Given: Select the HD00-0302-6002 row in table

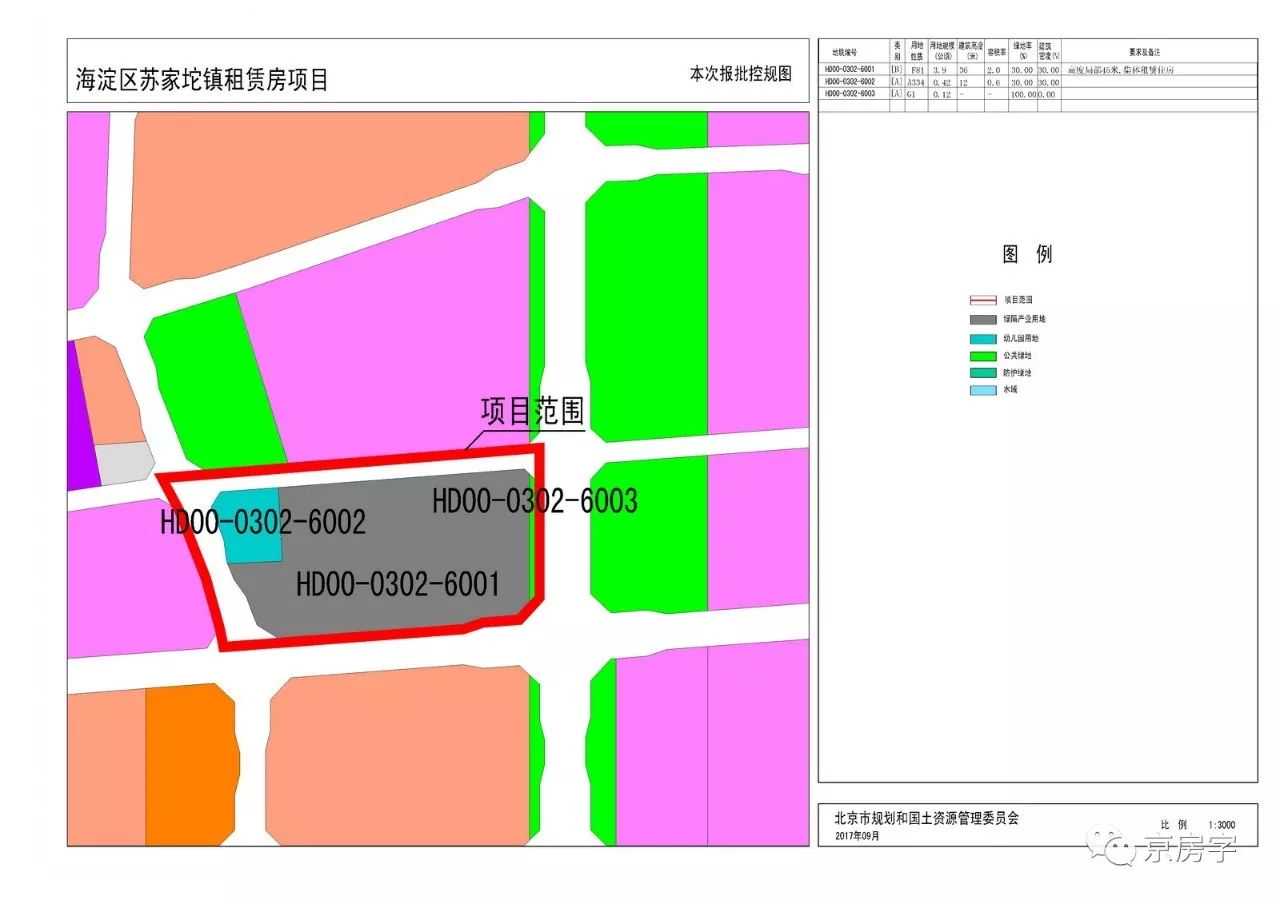Looking at the screenshot, I should [850, 82].
